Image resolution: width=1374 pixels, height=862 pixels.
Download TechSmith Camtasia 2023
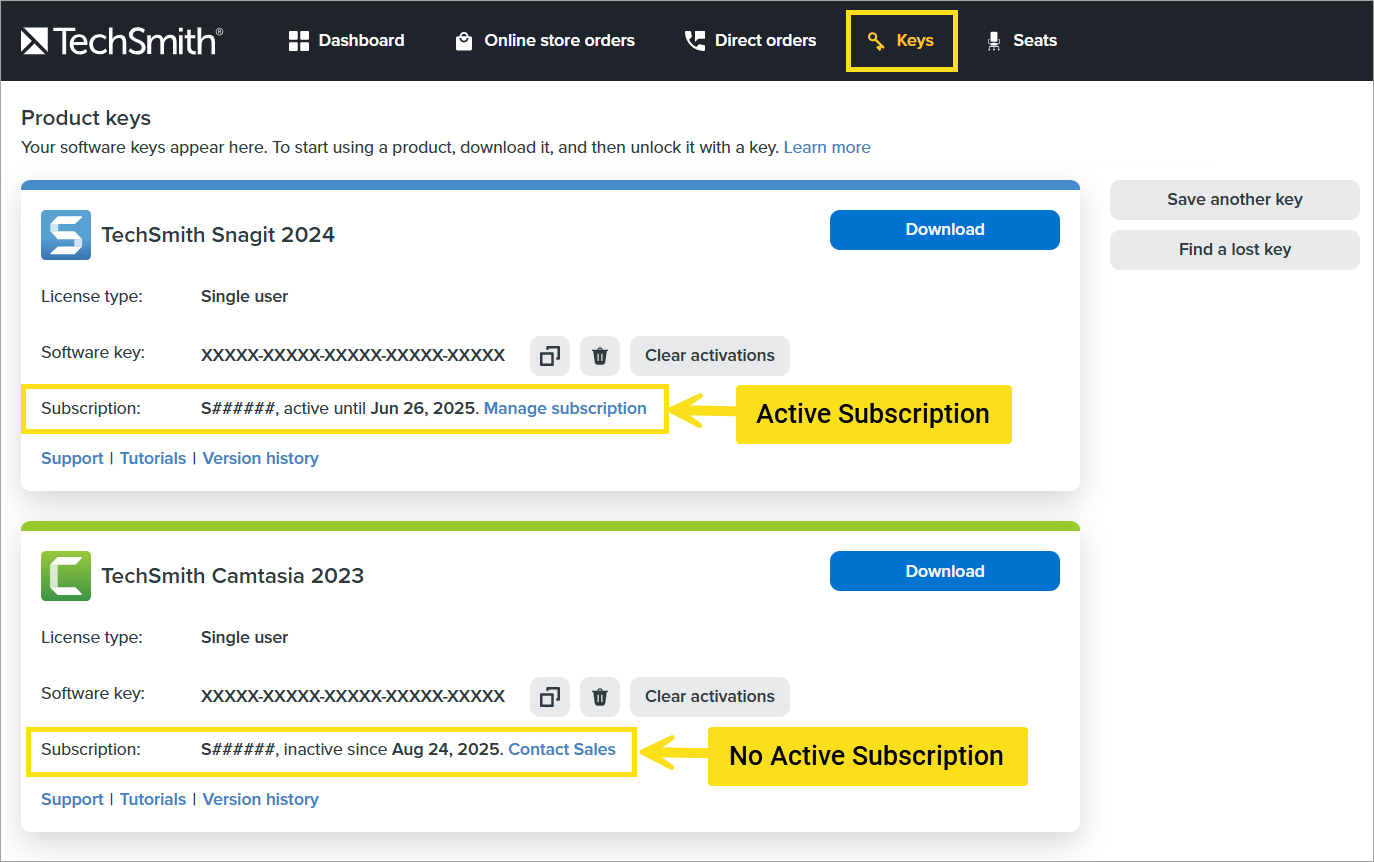click(944, 571)
